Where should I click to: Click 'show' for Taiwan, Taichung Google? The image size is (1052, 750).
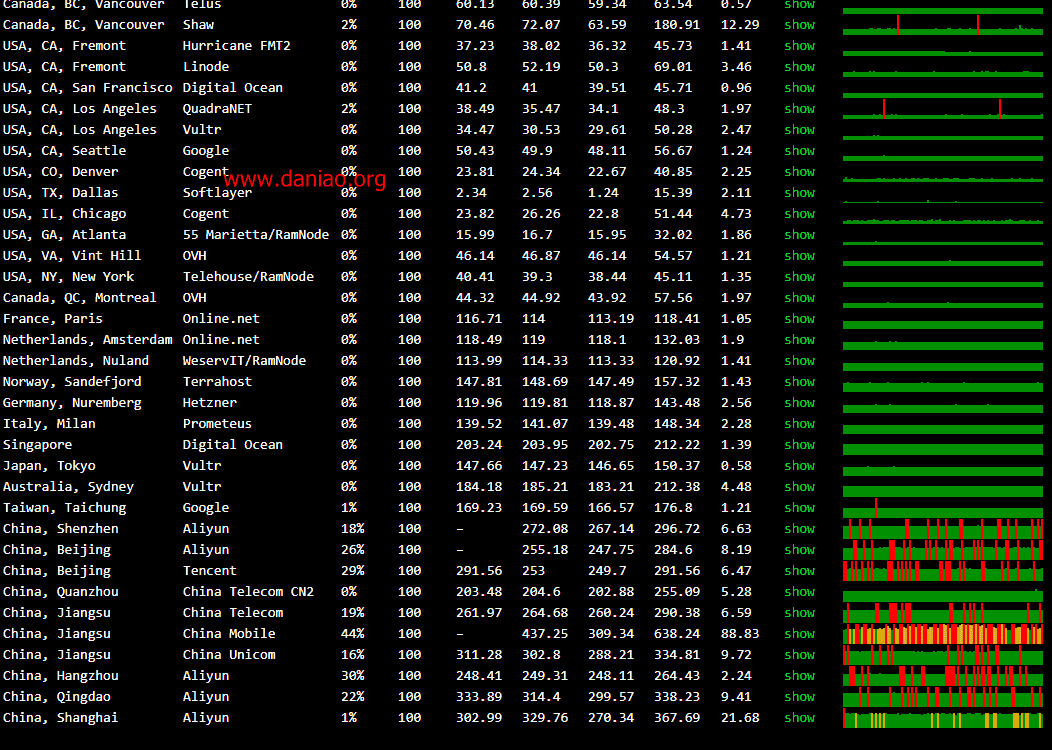click(x=800, y=508)
